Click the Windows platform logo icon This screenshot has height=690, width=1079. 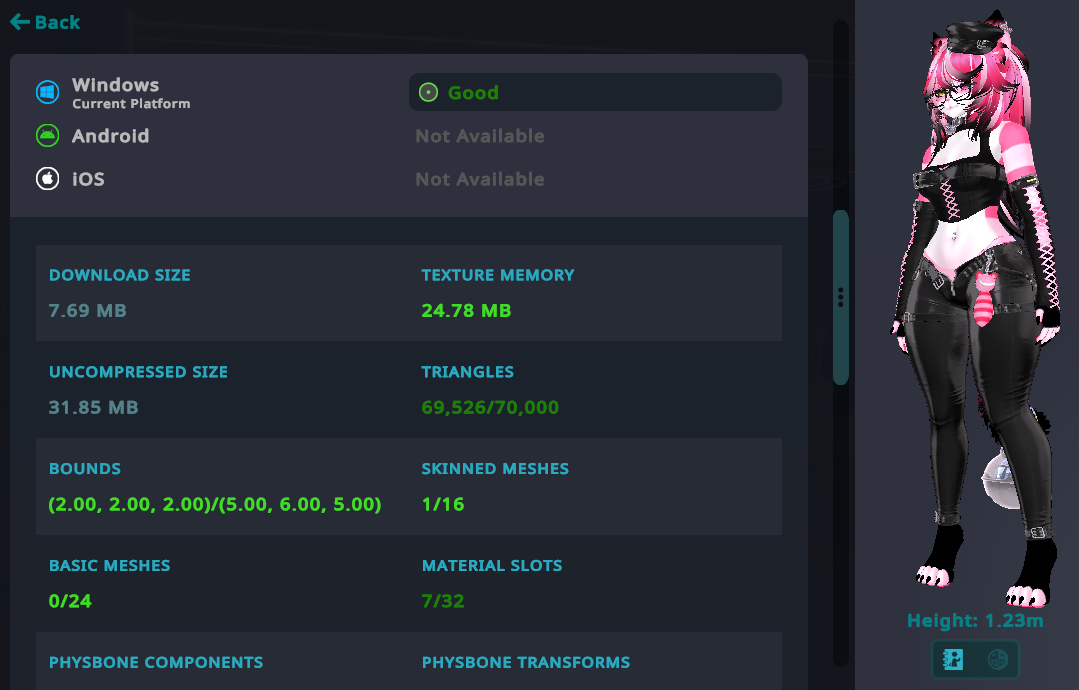(47, 92)
